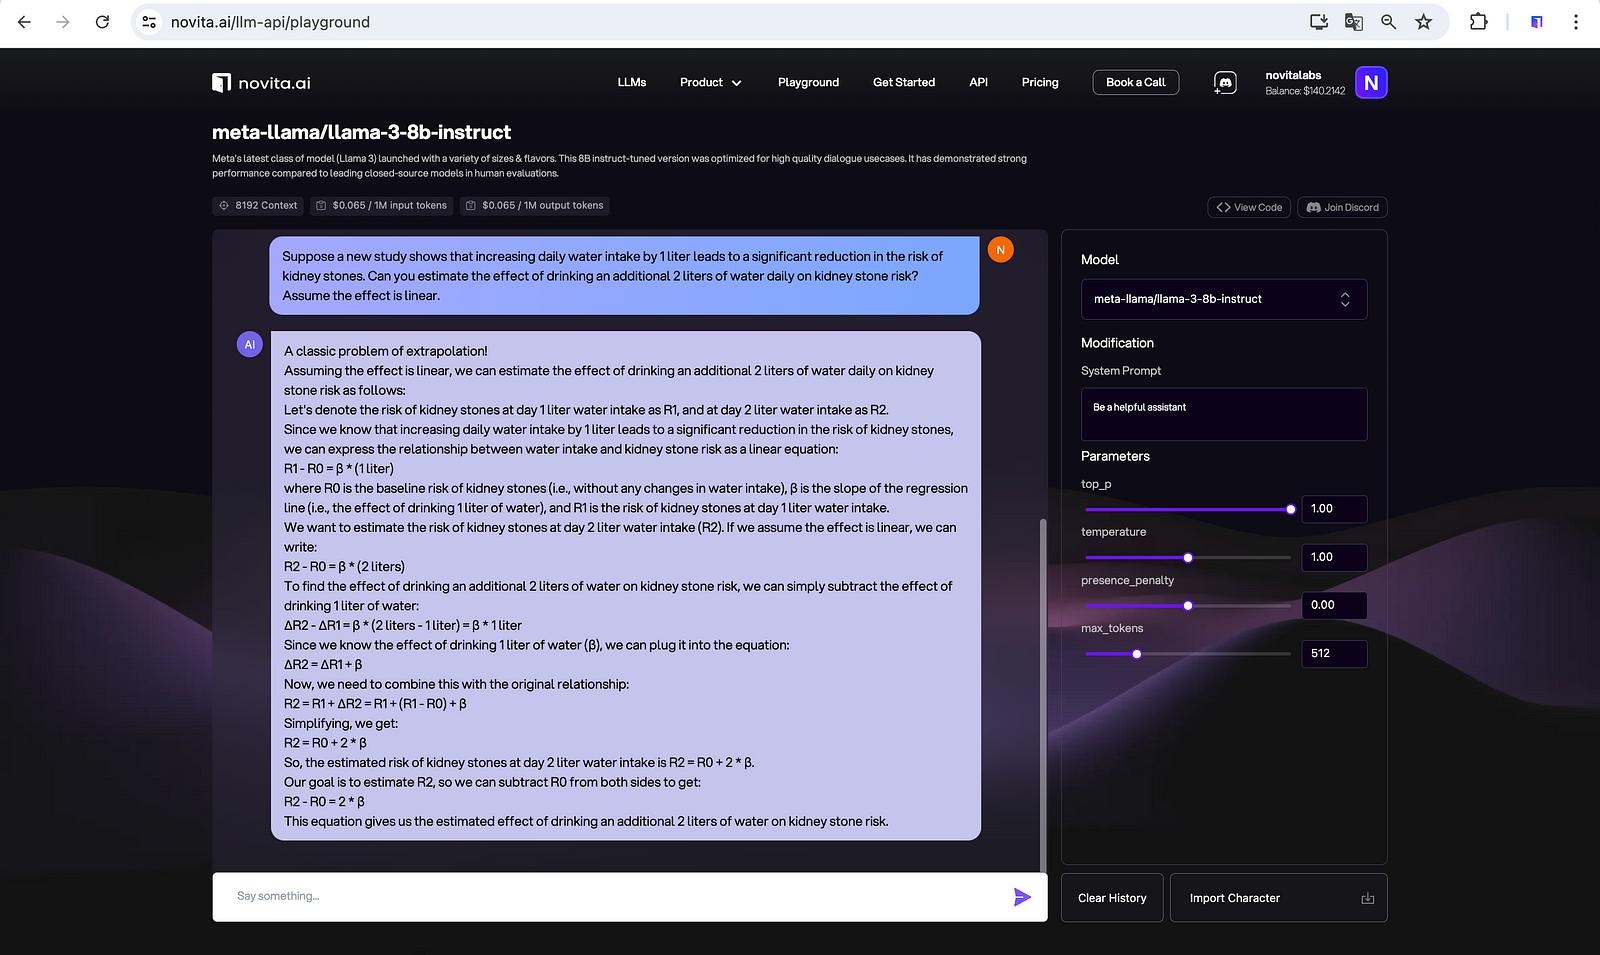Open the Chrome three-dot menu
The width and height of the screenshot is (1600, 955).
click(x=1576, y=22)
